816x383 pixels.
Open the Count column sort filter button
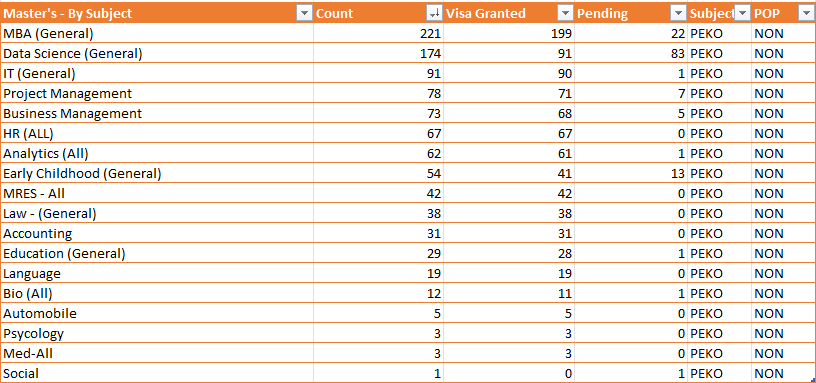coord(434,13)
